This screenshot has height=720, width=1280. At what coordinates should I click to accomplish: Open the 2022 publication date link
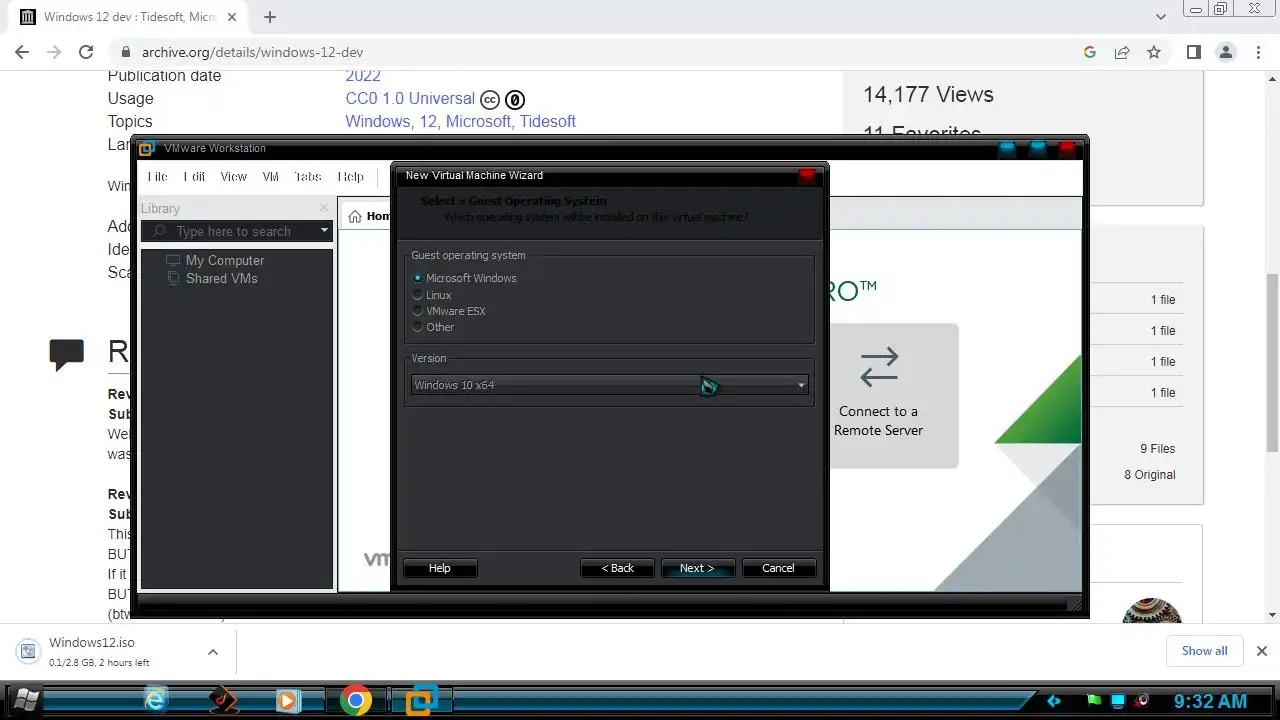click(363, 76)
